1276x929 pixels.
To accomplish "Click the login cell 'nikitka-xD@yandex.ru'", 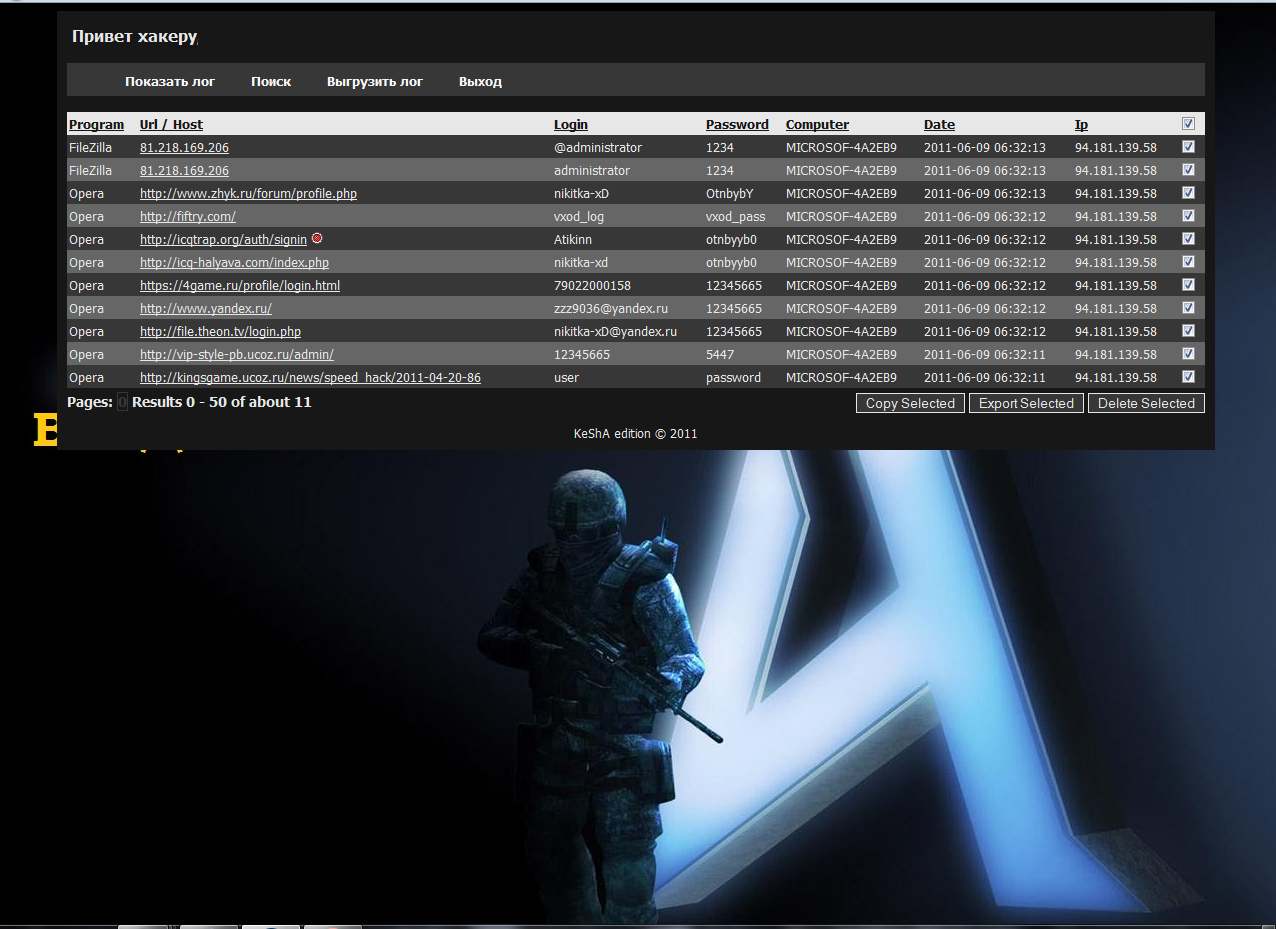I will click(x=615, y=332).
